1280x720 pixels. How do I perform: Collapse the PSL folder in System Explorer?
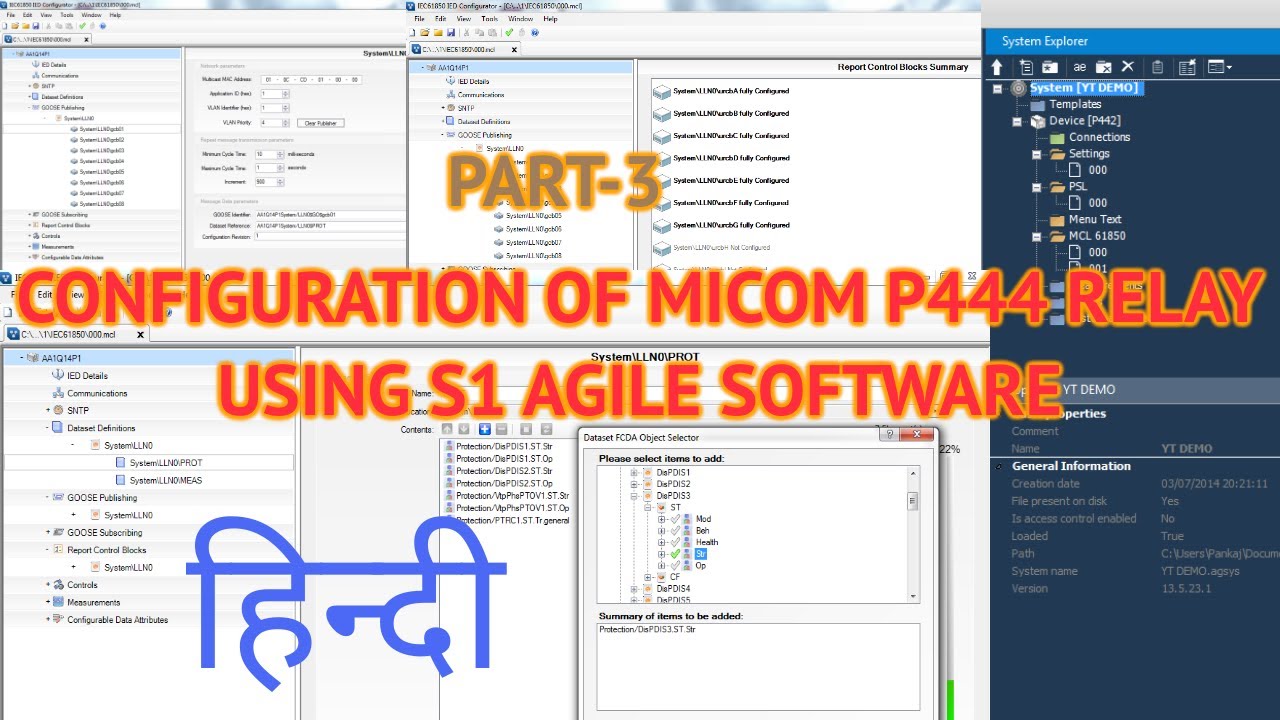(x=1037, y=187)
